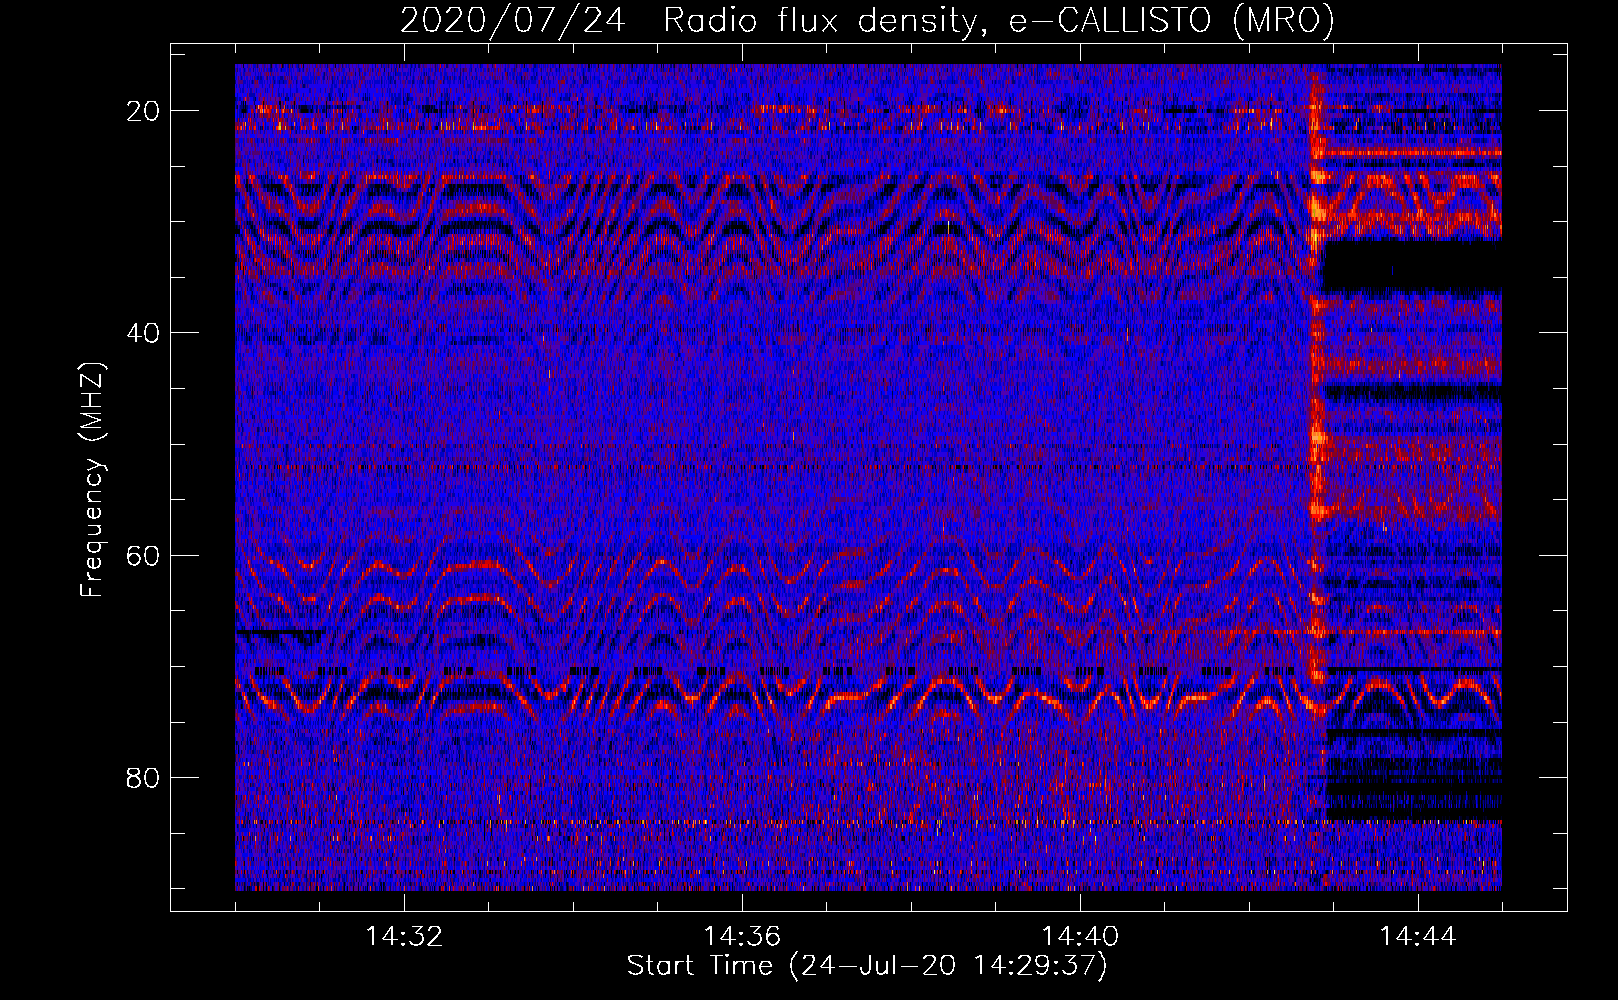Click the 'Start Time (24-Jul-20 14:29:37)' label
1618x1000 pixels.
click(867, 966)
